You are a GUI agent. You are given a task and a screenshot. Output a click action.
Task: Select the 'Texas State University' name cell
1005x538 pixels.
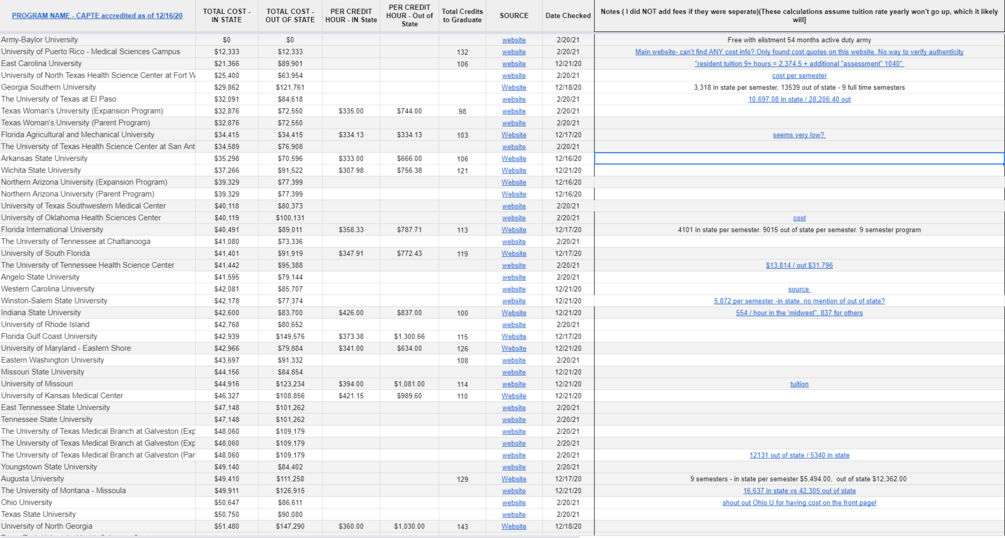click(97, 514)
